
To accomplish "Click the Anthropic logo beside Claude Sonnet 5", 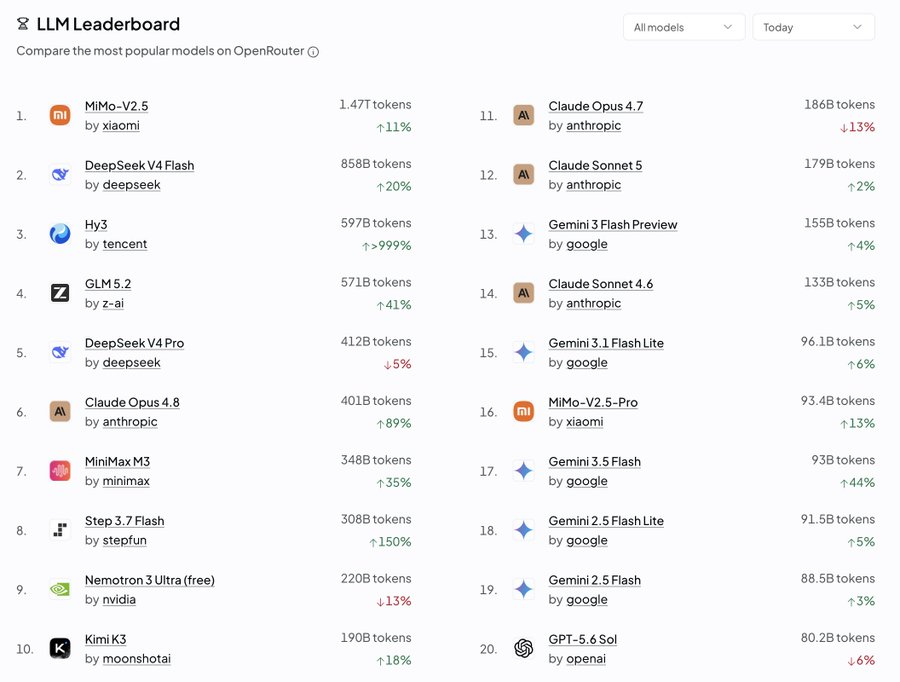I will [x=523, y=175].
